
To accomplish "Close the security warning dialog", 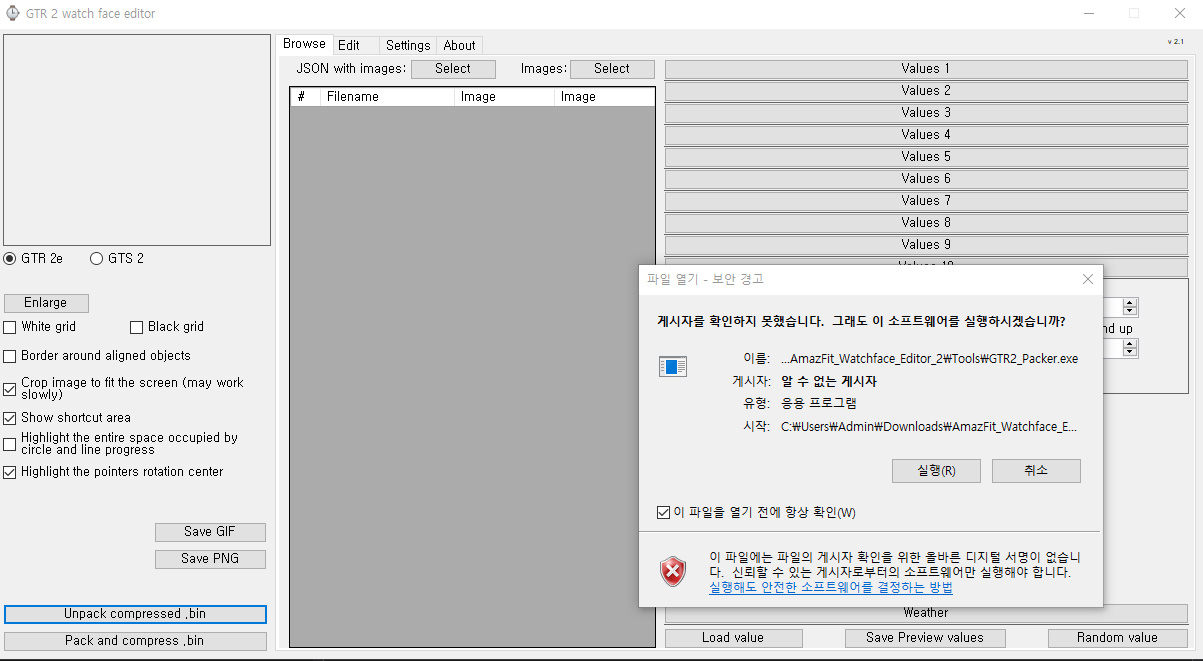I will point(1087,280).
